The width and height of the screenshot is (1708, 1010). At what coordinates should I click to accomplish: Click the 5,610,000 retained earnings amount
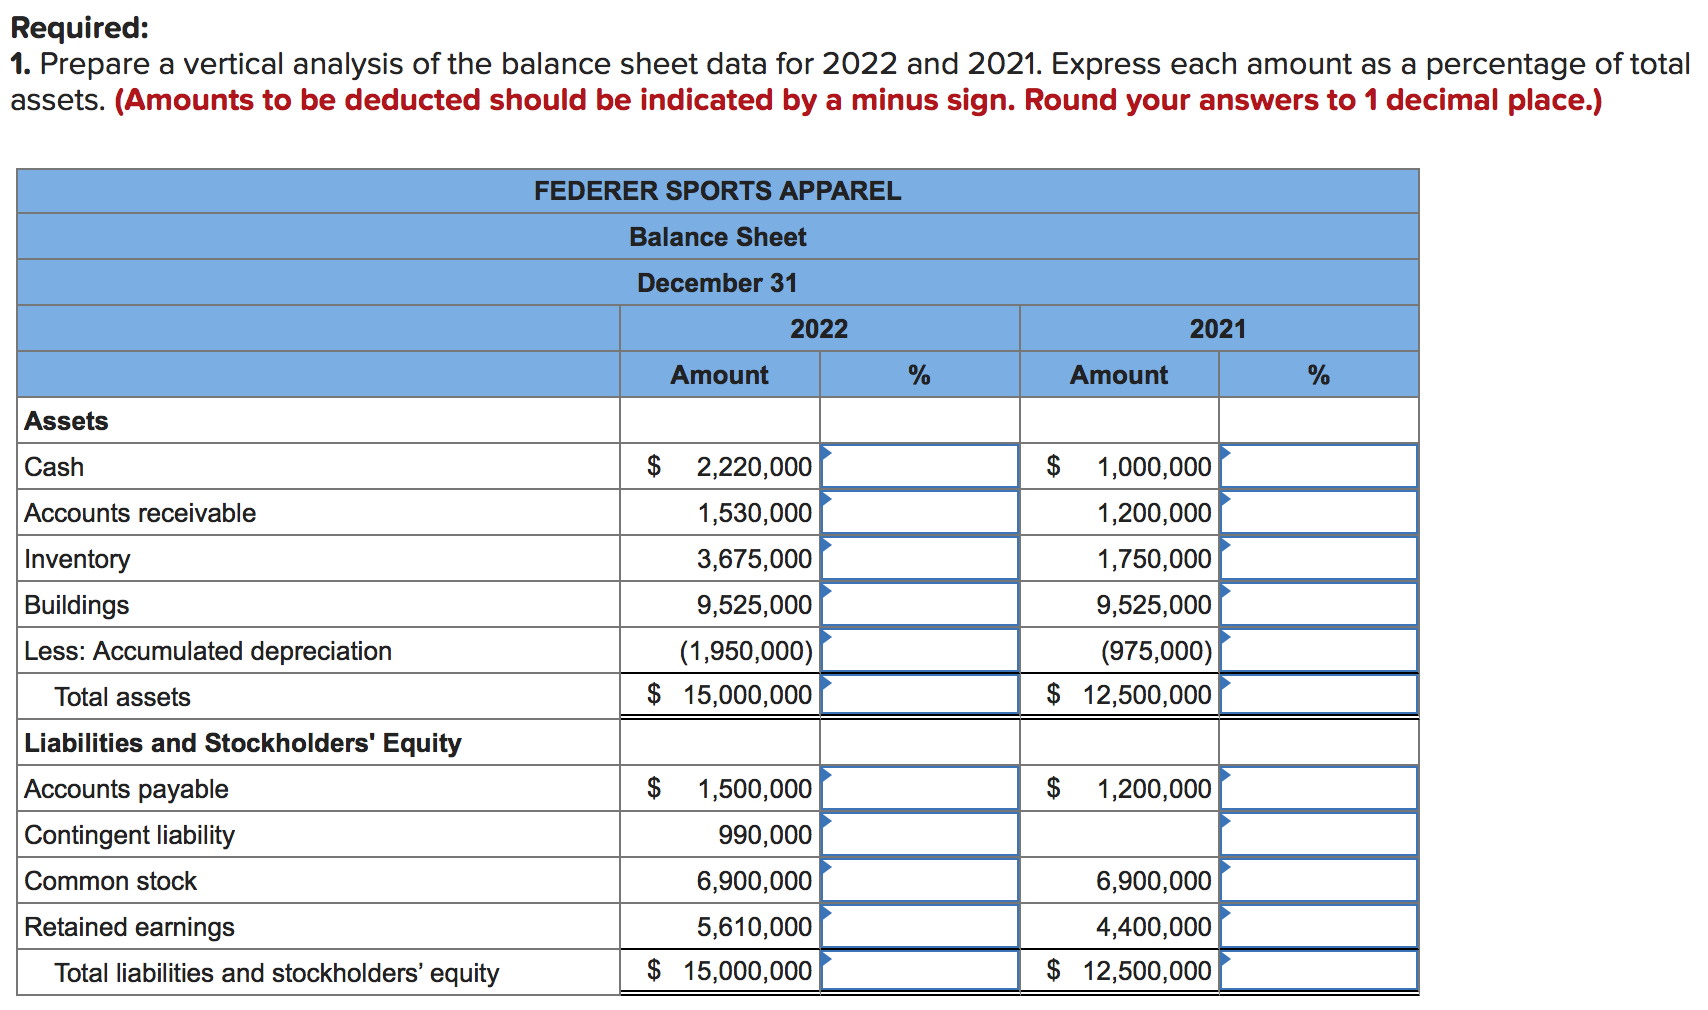point(754,927)
